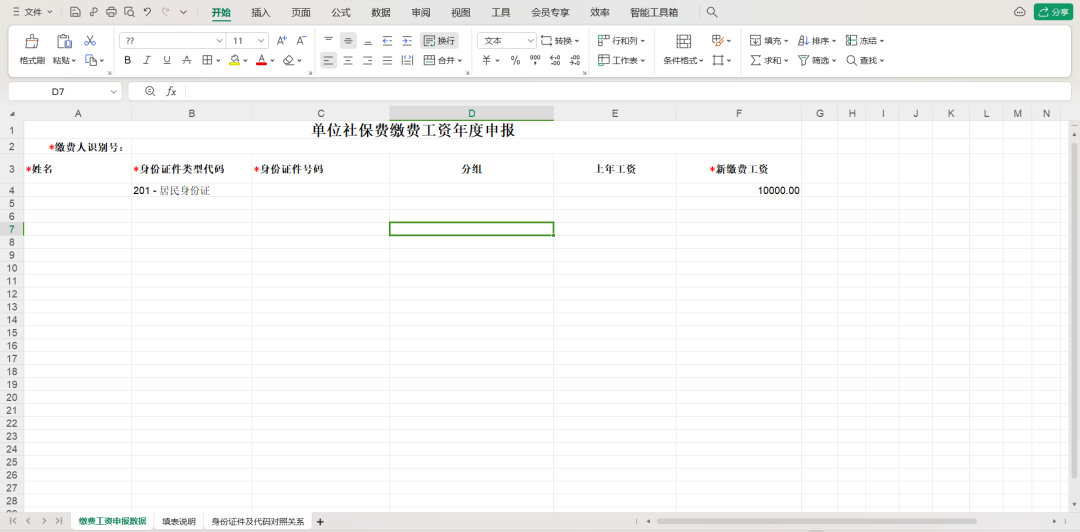Open the font size dropdown
1080x532 pixels.
tap(262, 41)
